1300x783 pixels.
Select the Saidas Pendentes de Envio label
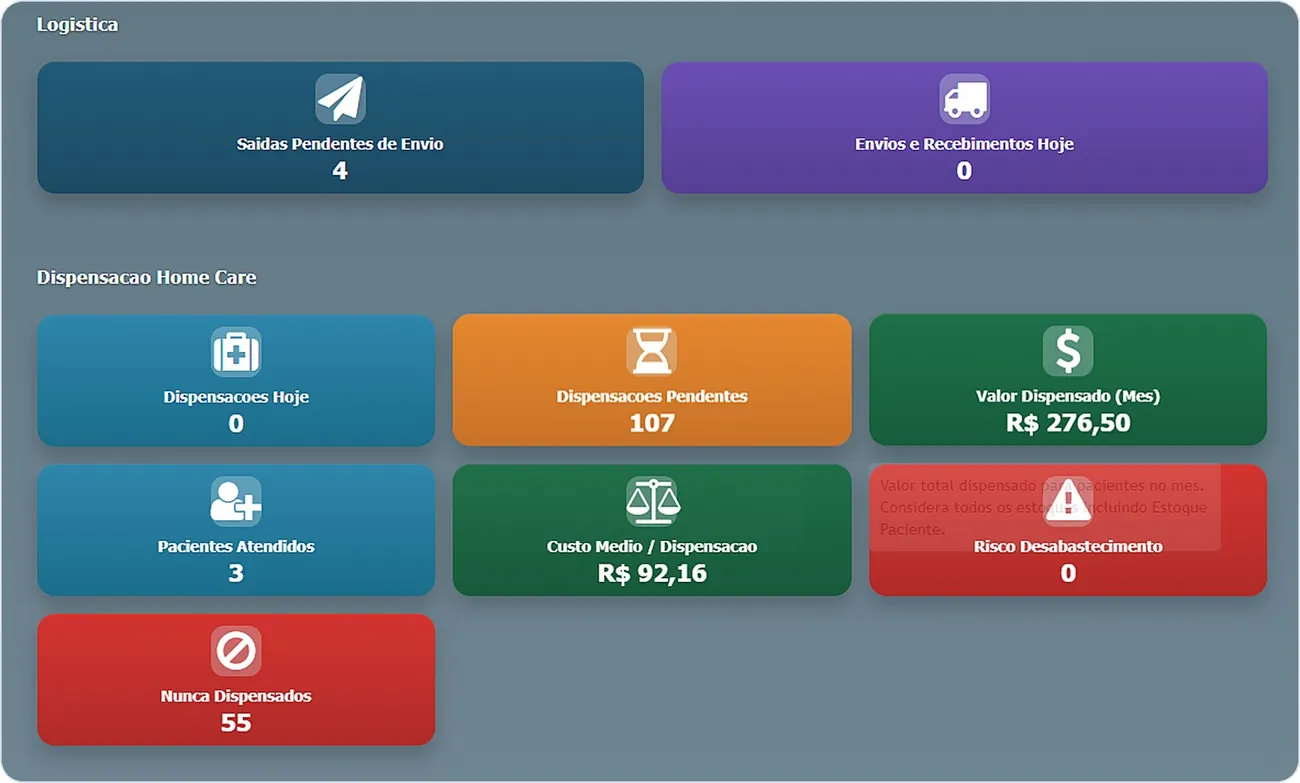tap(340, 144)
